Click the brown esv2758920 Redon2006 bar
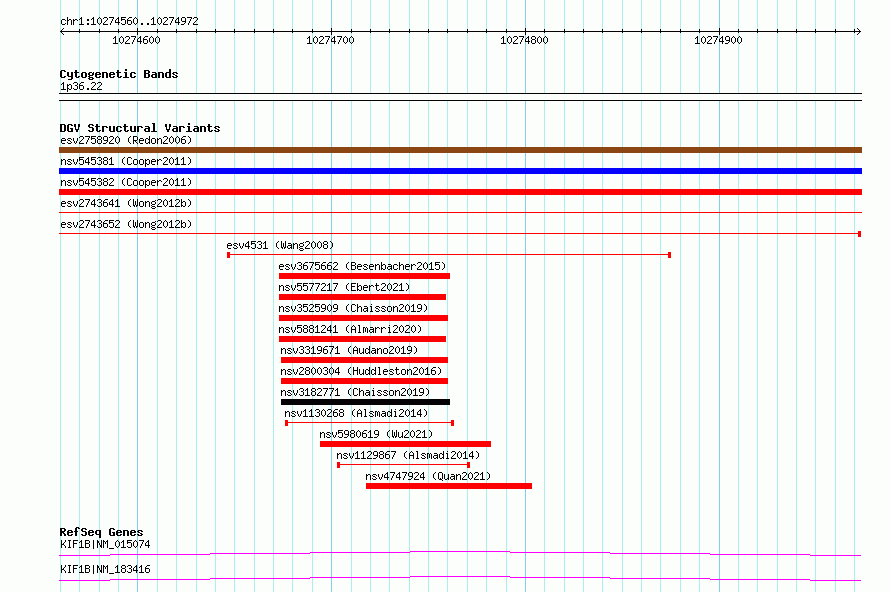 click(x=460, y=150)
